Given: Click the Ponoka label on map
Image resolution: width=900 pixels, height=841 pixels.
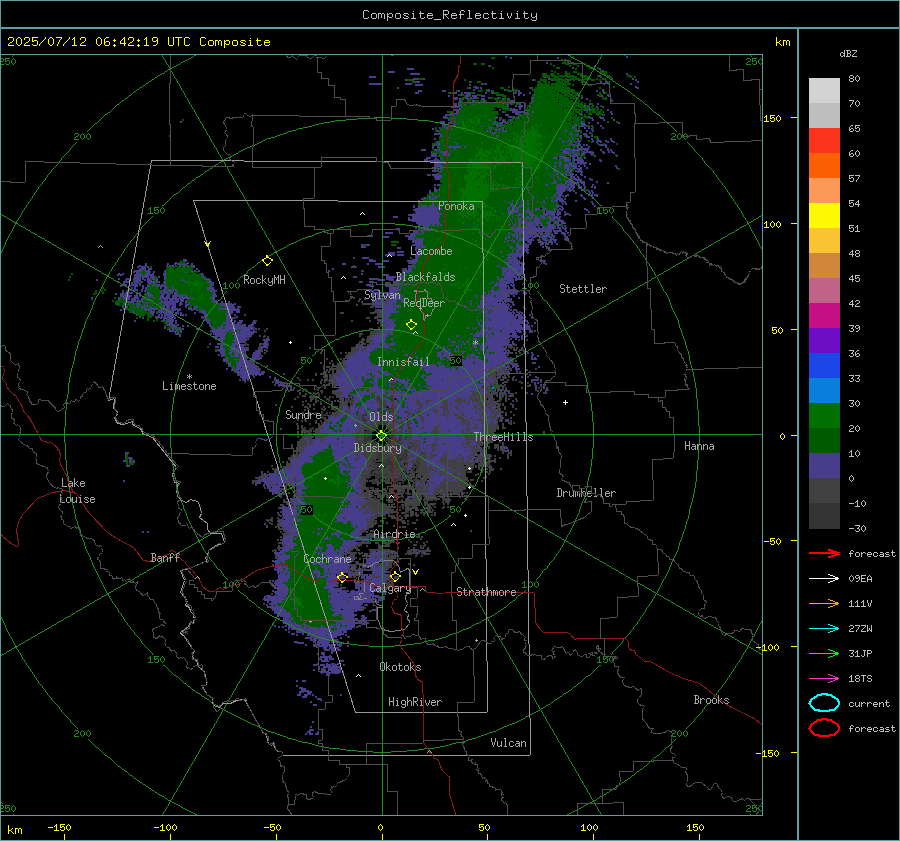Looking at the screenshot, I should [x=456, y=206].
